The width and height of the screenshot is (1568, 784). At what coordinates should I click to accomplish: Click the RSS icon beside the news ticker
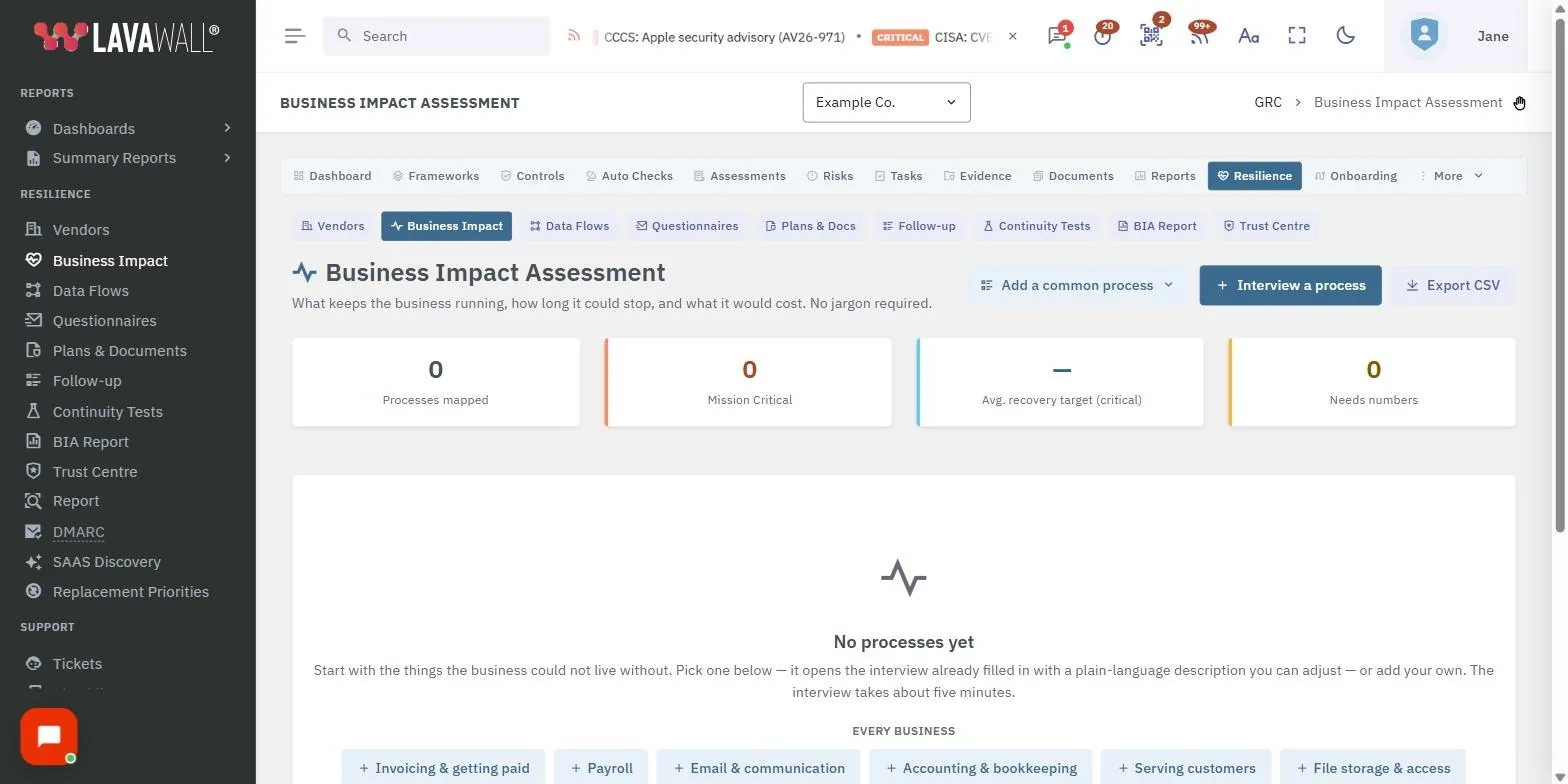point(574,36)
